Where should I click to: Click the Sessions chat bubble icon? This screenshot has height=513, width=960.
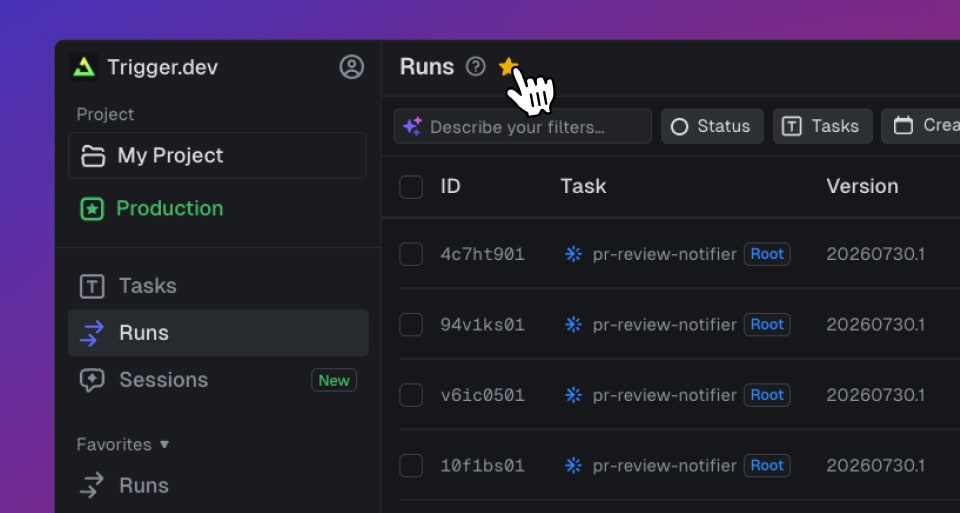(x=92, y=380)
